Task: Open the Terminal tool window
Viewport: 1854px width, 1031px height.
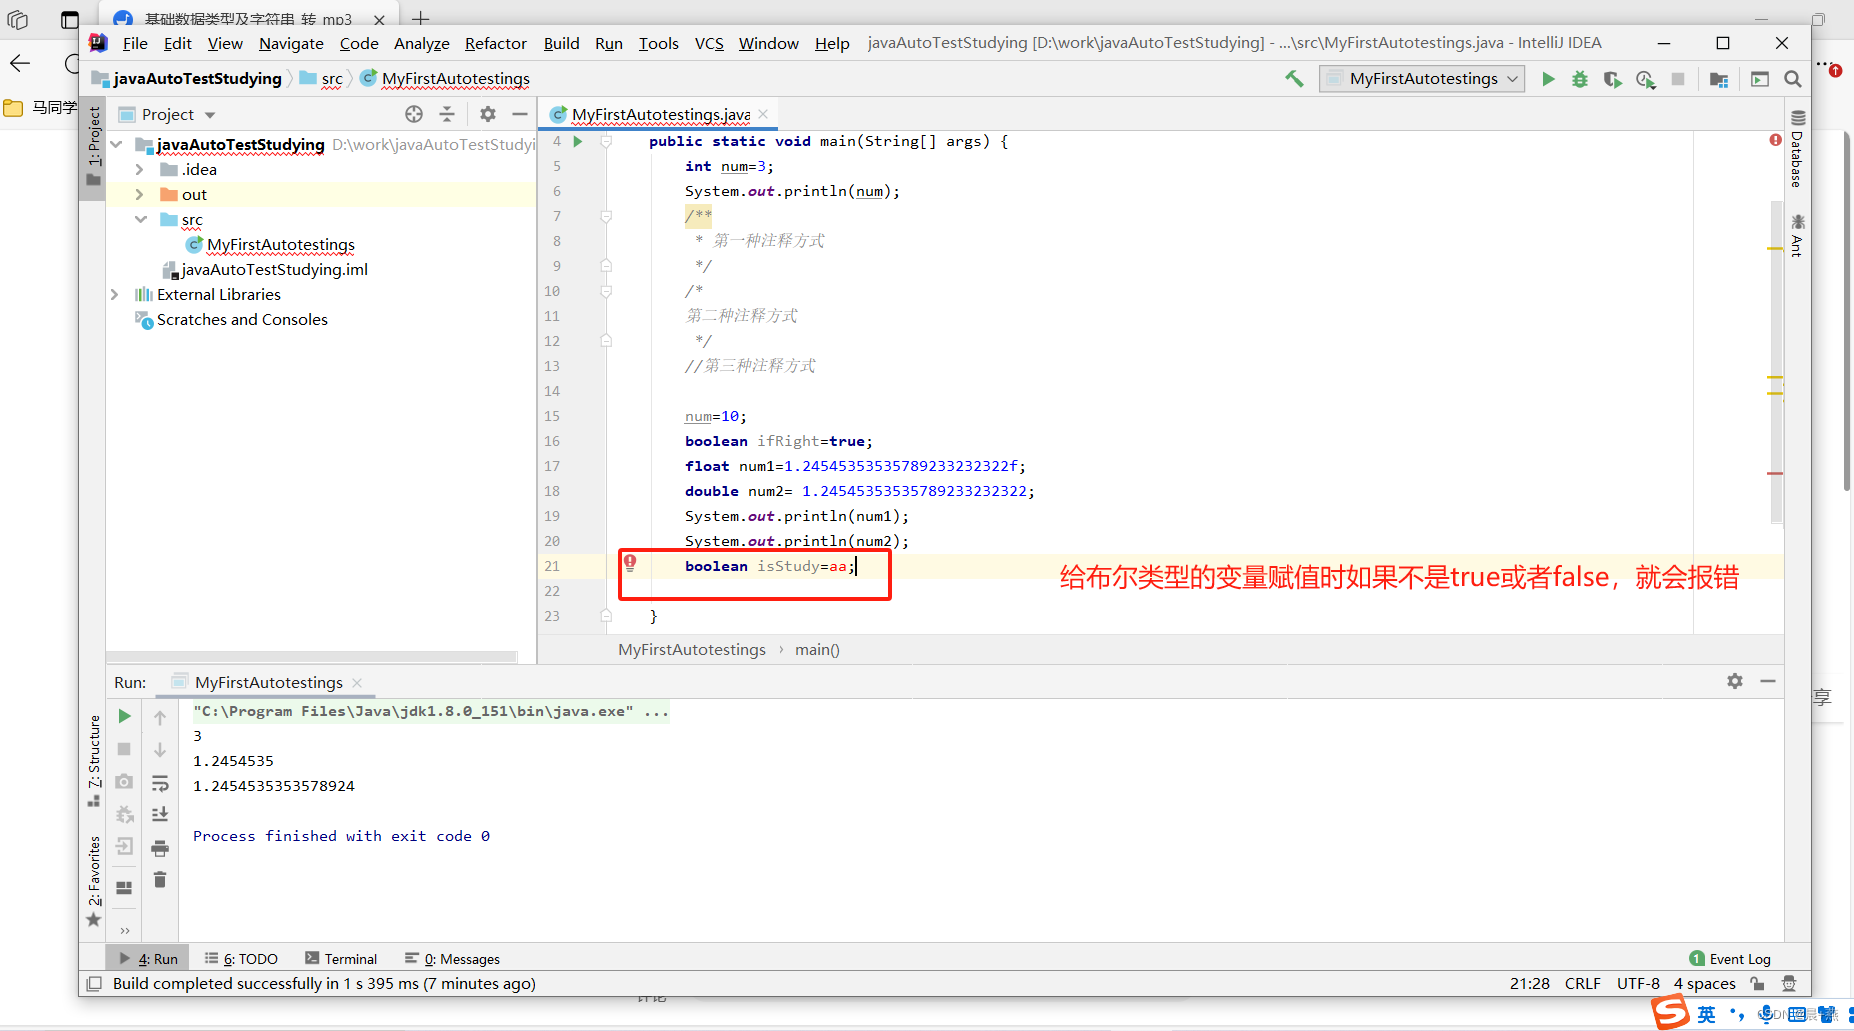Action: coord(341,959)
